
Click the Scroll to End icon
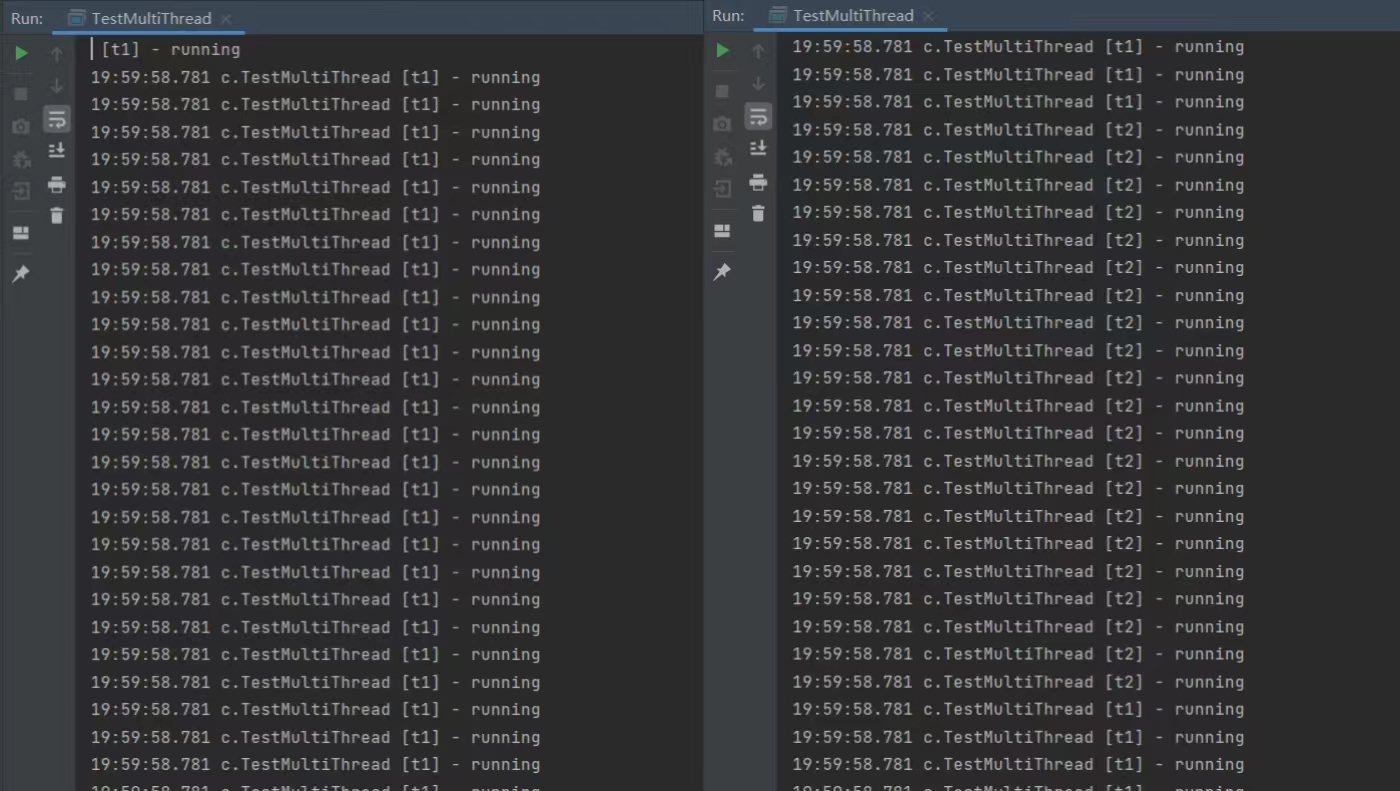[56, 150]
